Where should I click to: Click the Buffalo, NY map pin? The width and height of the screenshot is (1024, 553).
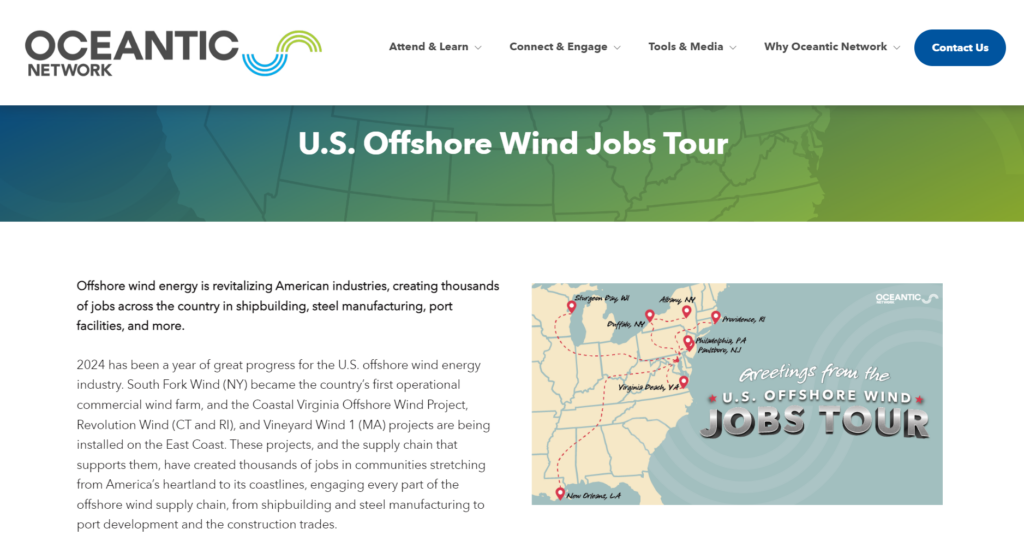click(x=649, y=316)
